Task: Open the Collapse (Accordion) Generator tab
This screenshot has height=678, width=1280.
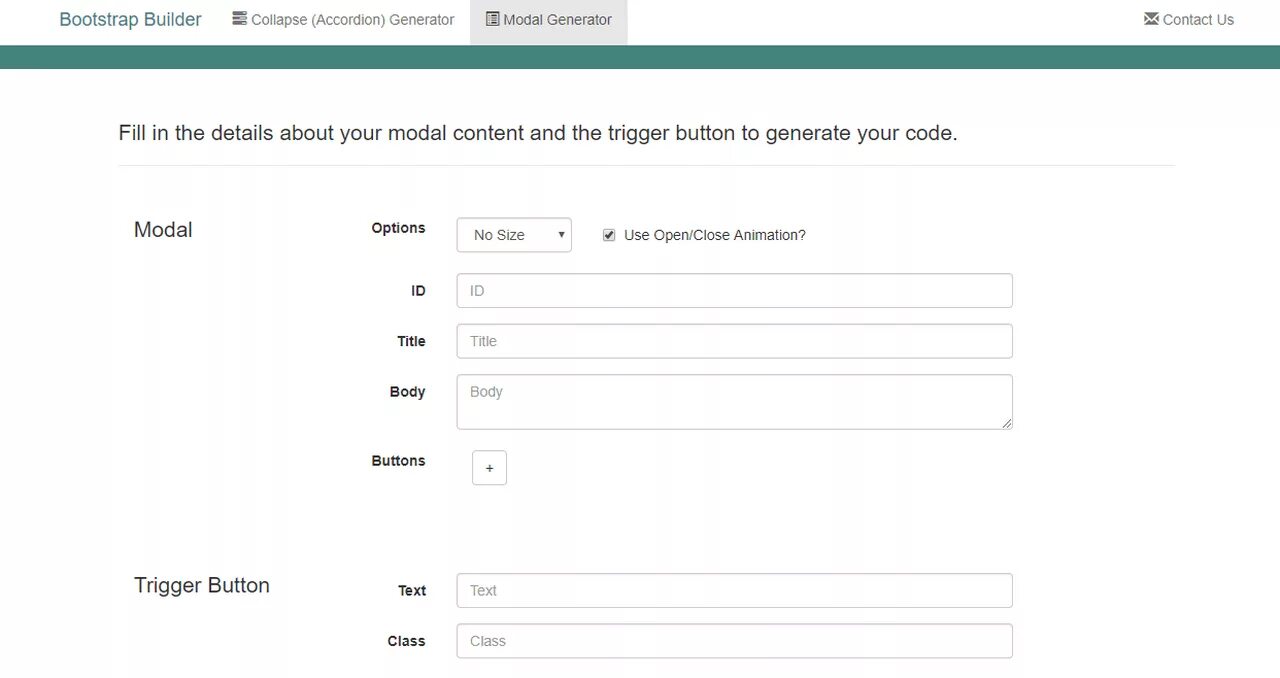Action: tap(352, 20)
